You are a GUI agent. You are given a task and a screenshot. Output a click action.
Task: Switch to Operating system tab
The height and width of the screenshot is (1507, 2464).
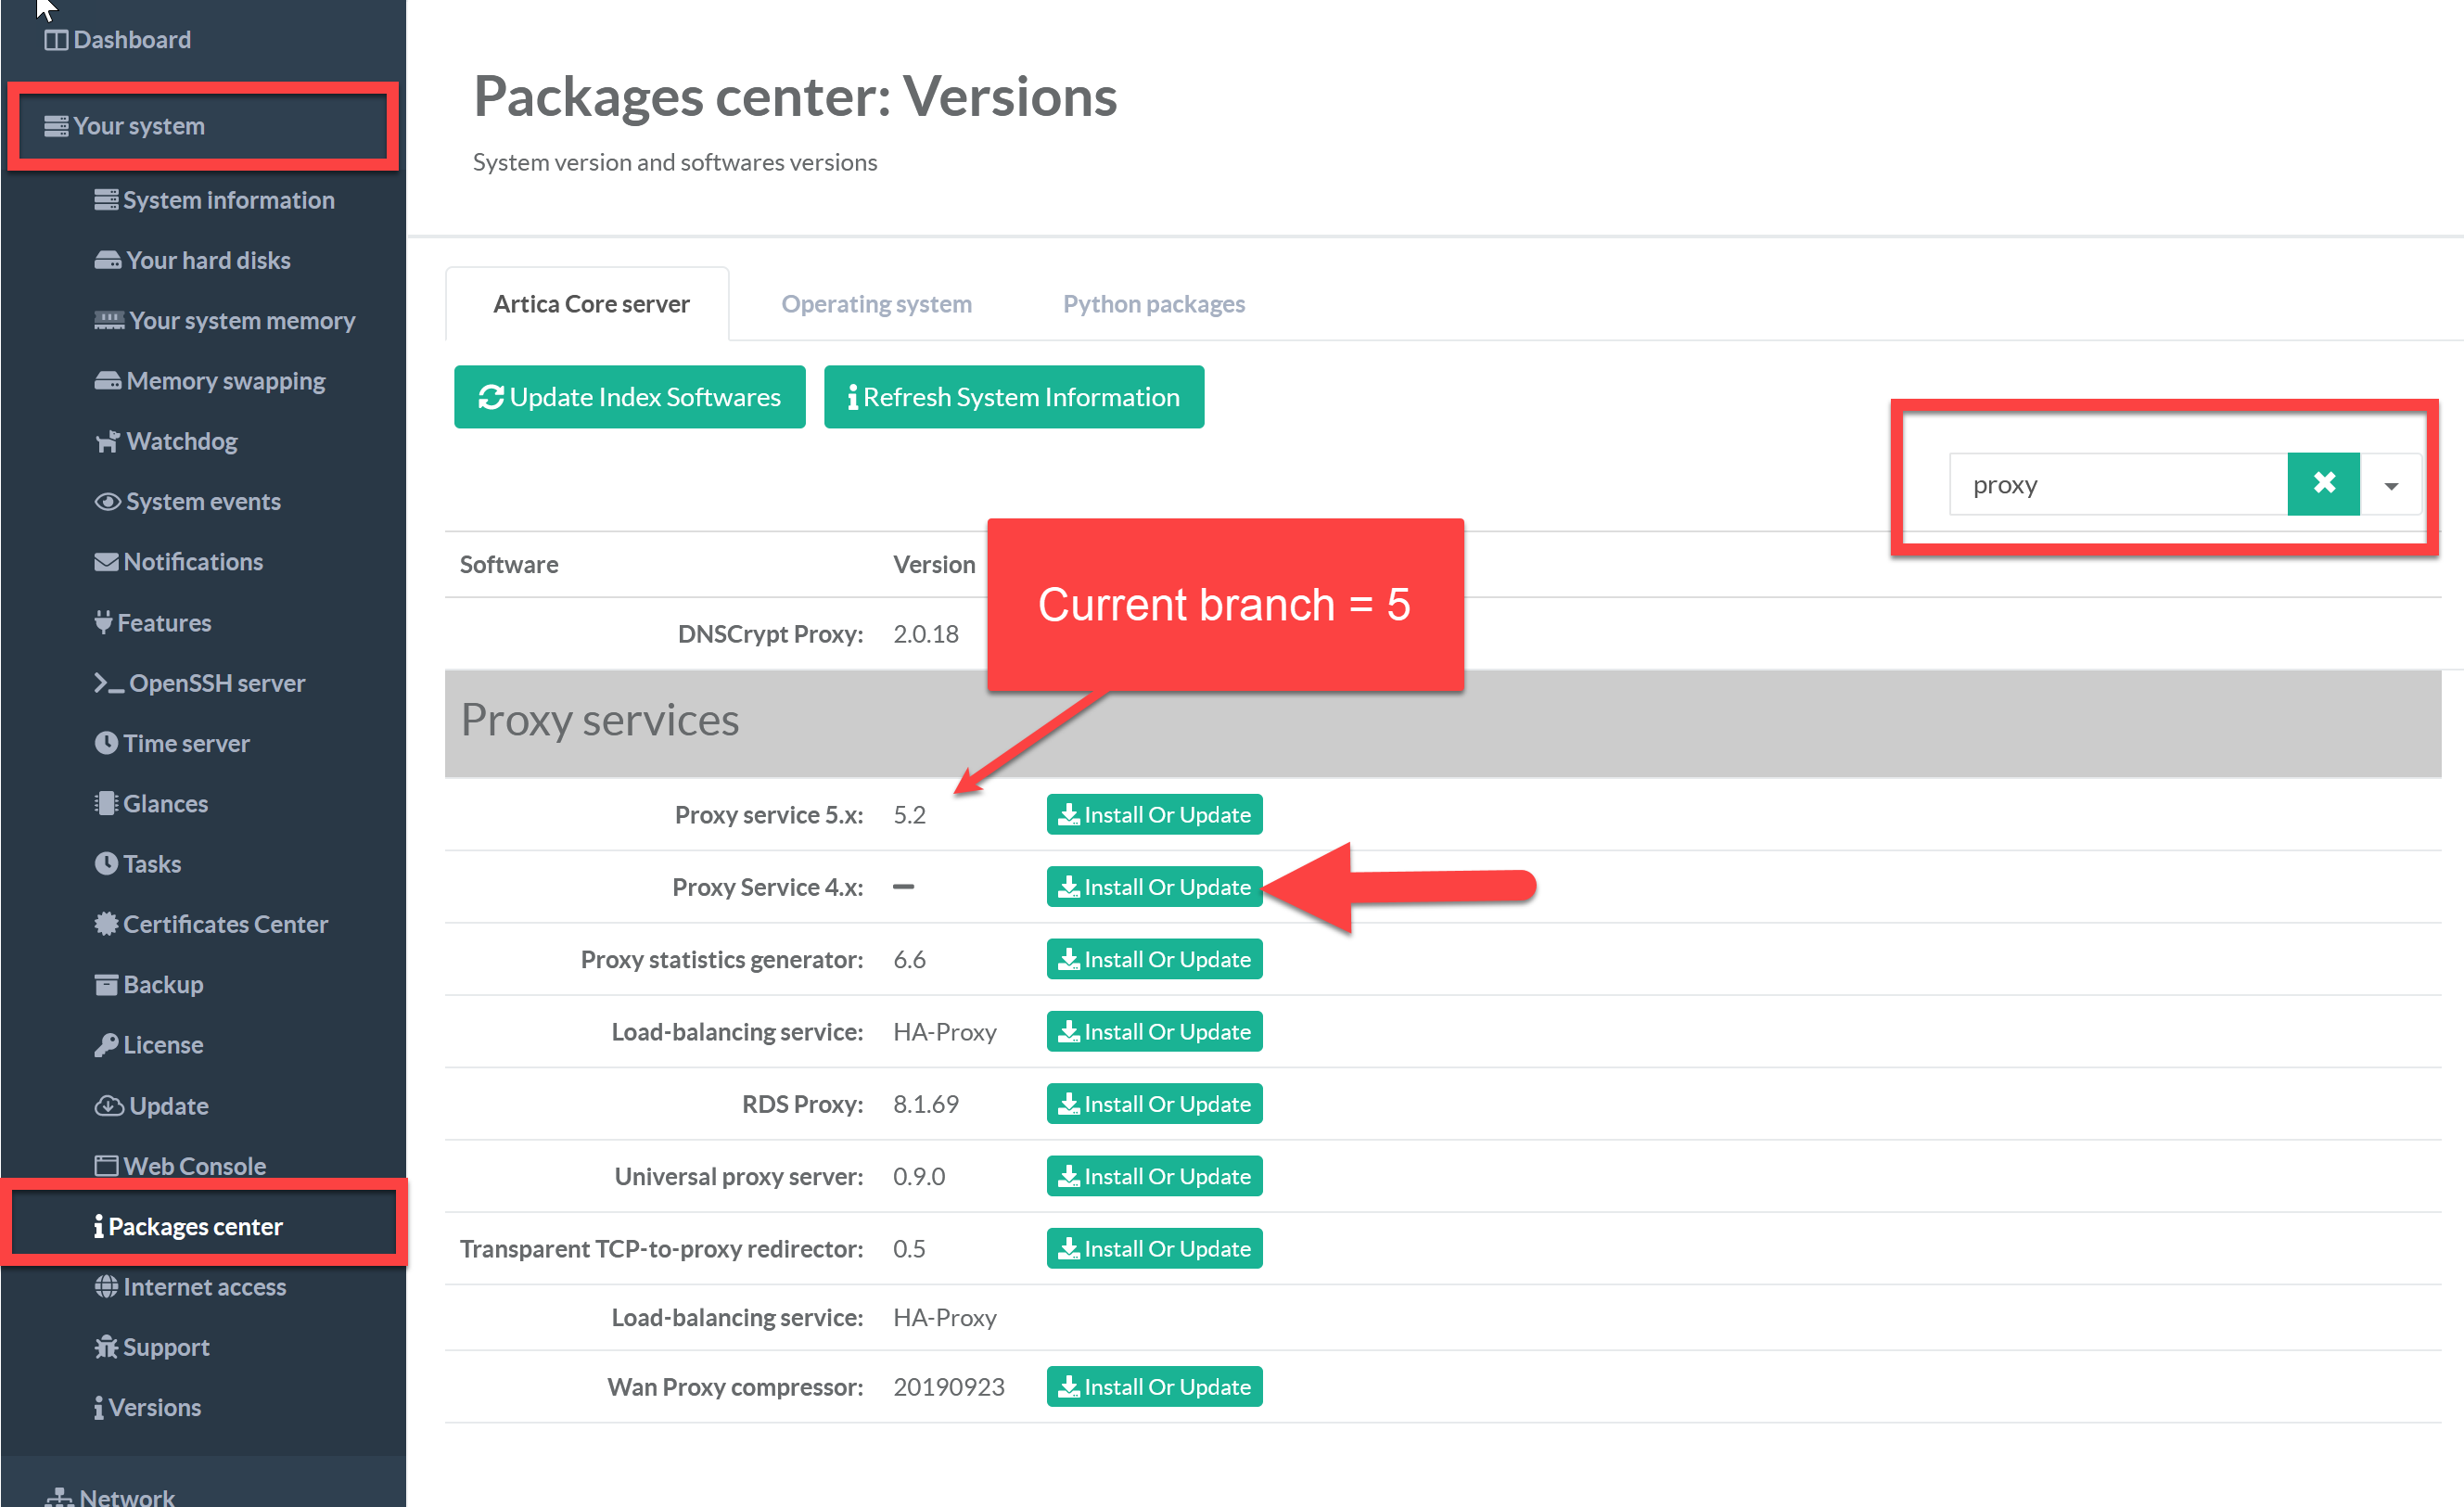pos(876,304)
